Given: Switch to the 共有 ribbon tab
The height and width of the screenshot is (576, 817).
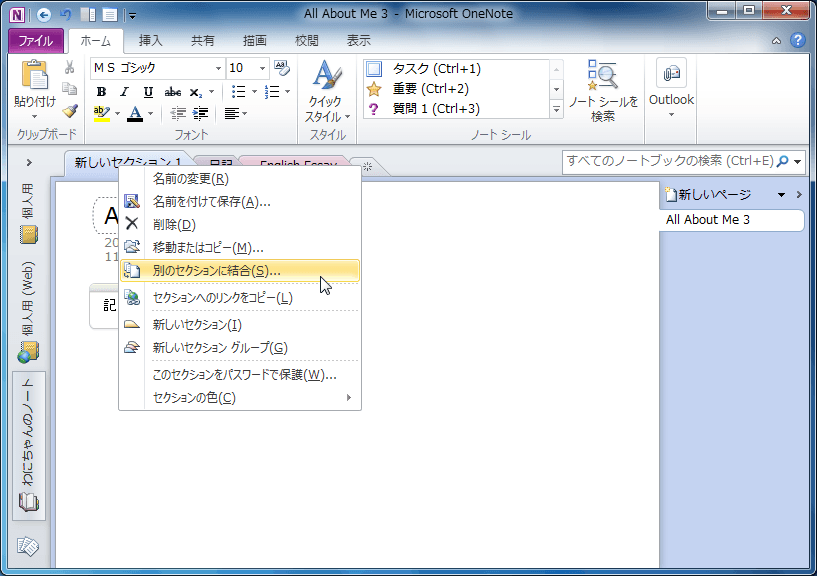Looking at the screenshot, I should click(x=203, y=41).
